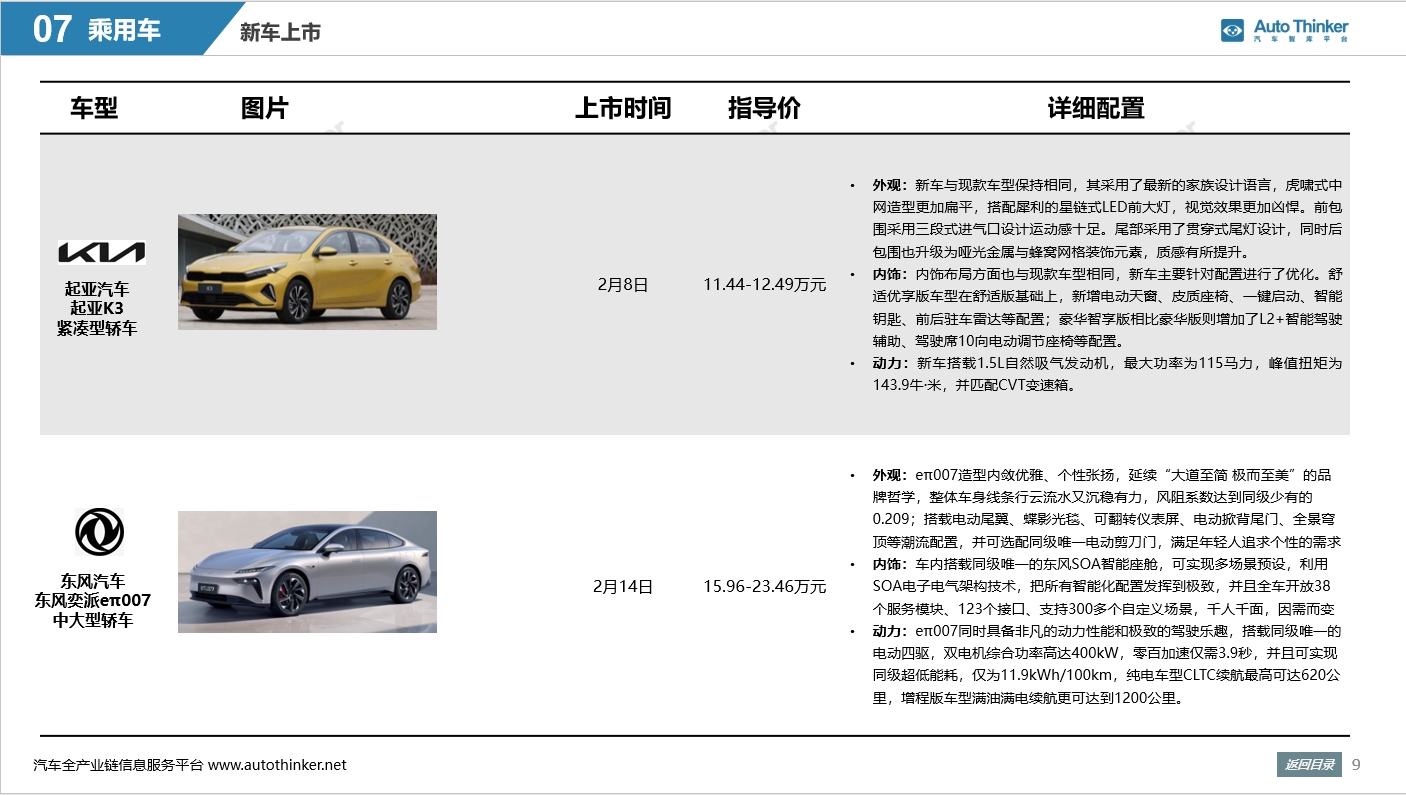Screen dimensions: 1406x795
Task: Click the Kia K3 外观 bullet heading
Action: click(889, 186)
